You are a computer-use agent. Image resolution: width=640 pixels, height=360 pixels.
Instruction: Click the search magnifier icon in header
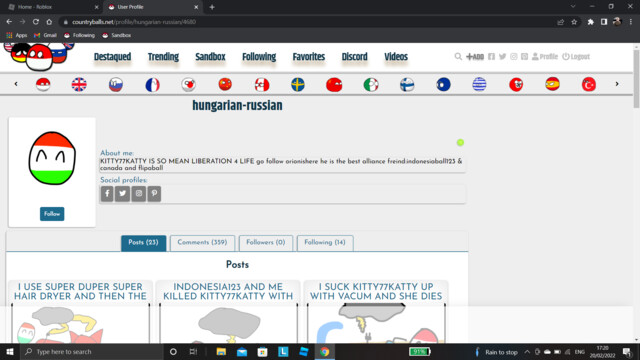pyautogui.click(x=458, y=57)
